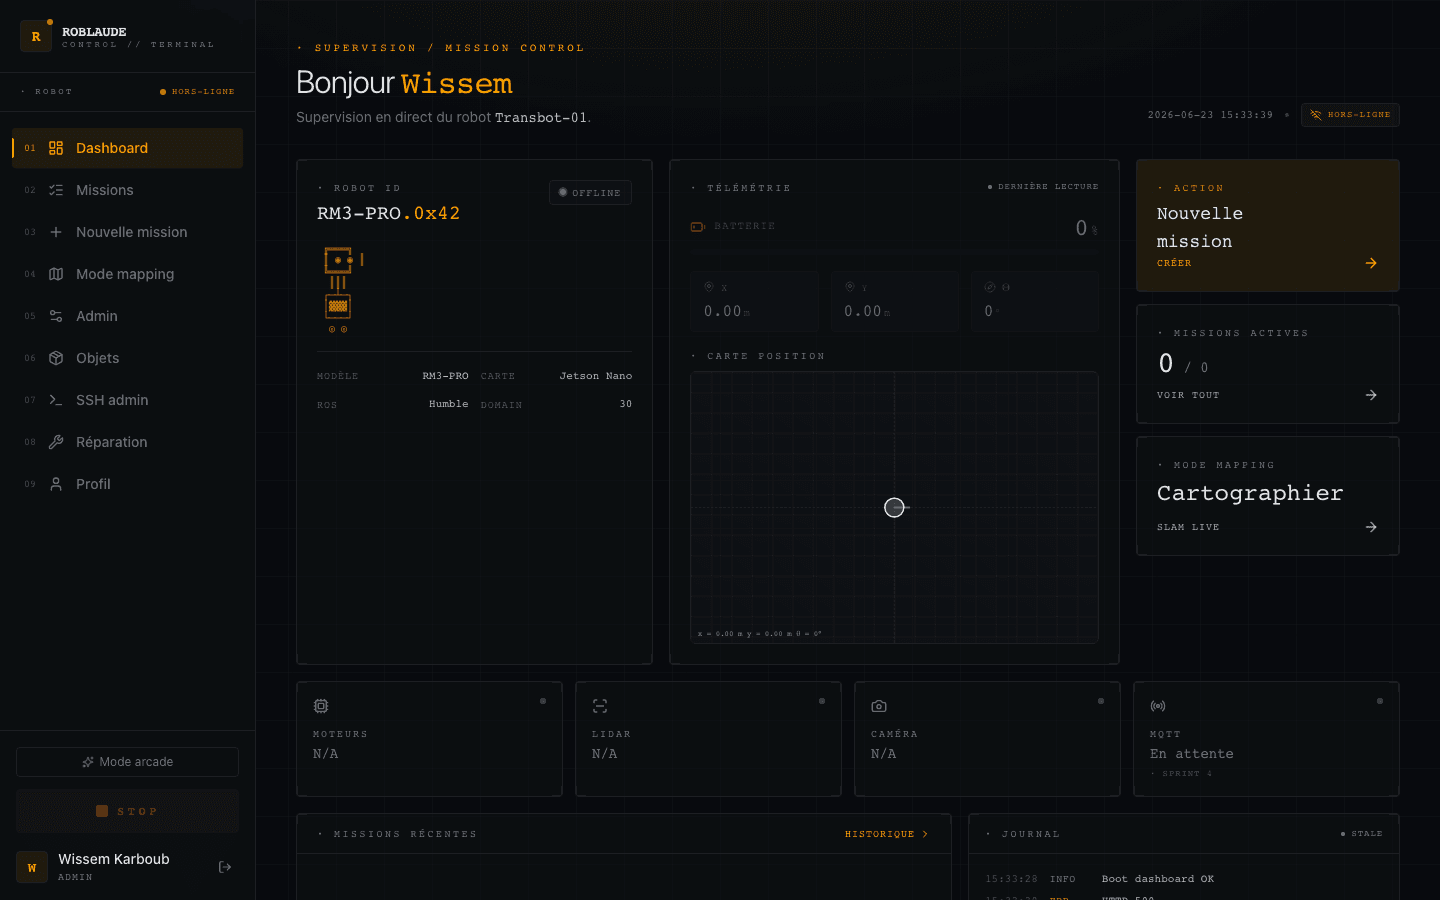The width and height of the screenshot is (1440, 900).
Task: Open Cartographier mode mapping card
Action: point(1268,496)
